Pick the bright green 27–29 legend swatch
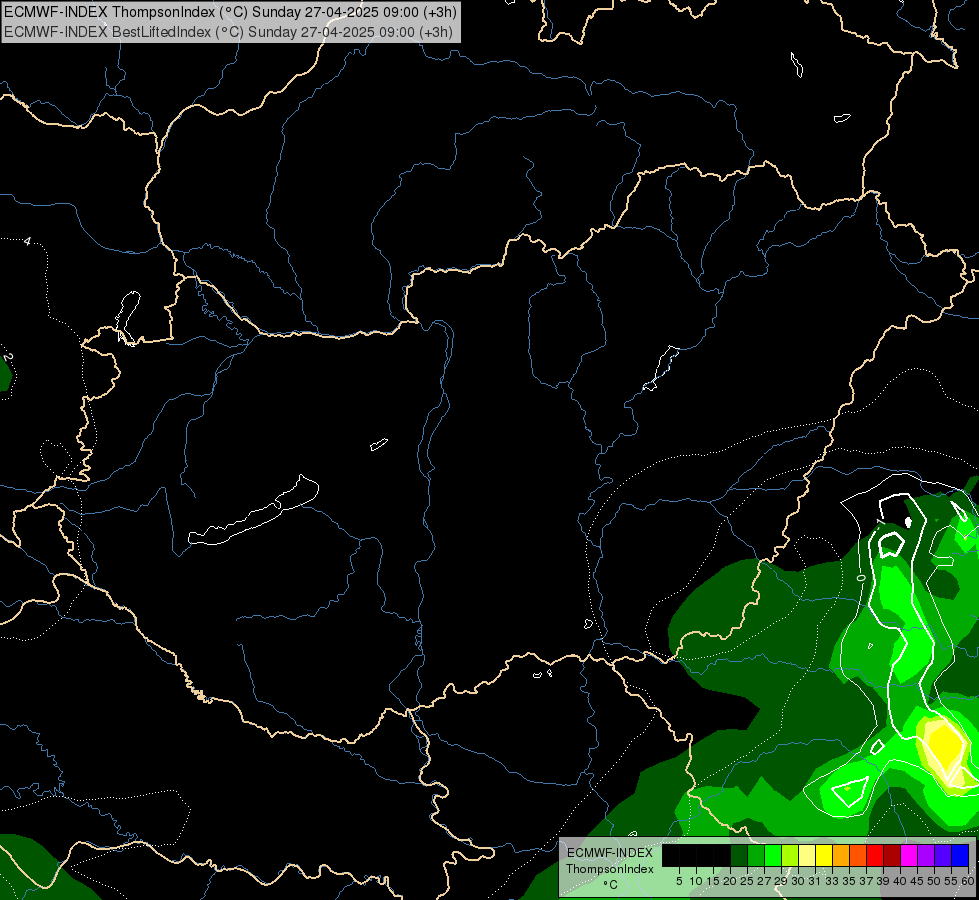The height and width of the screenshot is (900, 979). pyautogui.click(x=773, y=856)
